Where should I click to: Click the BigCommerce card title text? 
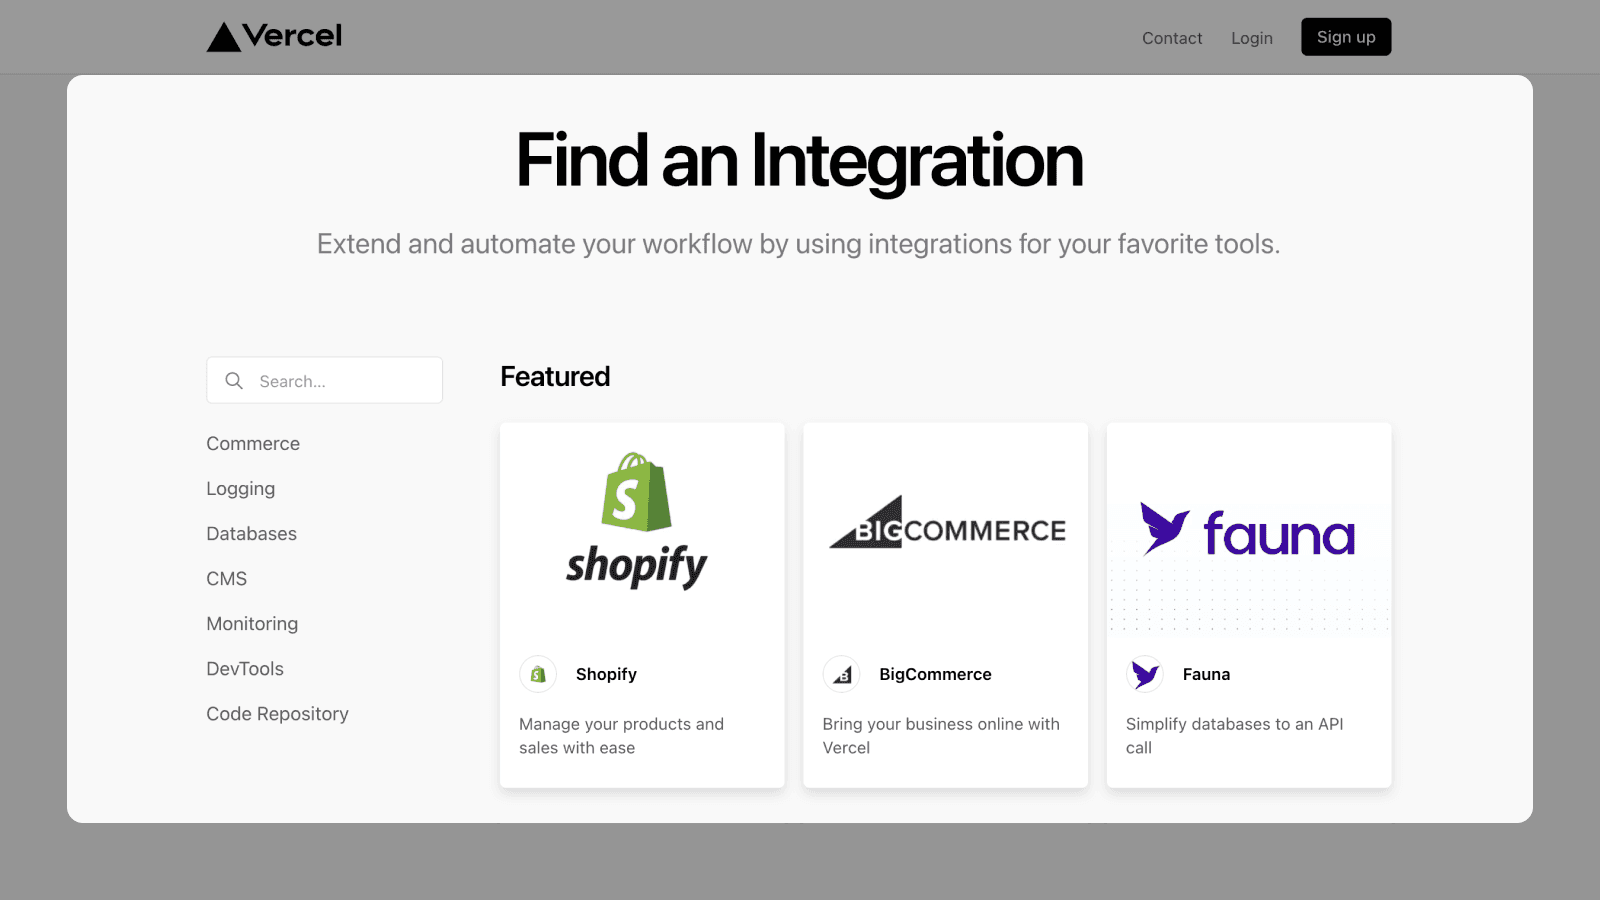pos(935,674)
